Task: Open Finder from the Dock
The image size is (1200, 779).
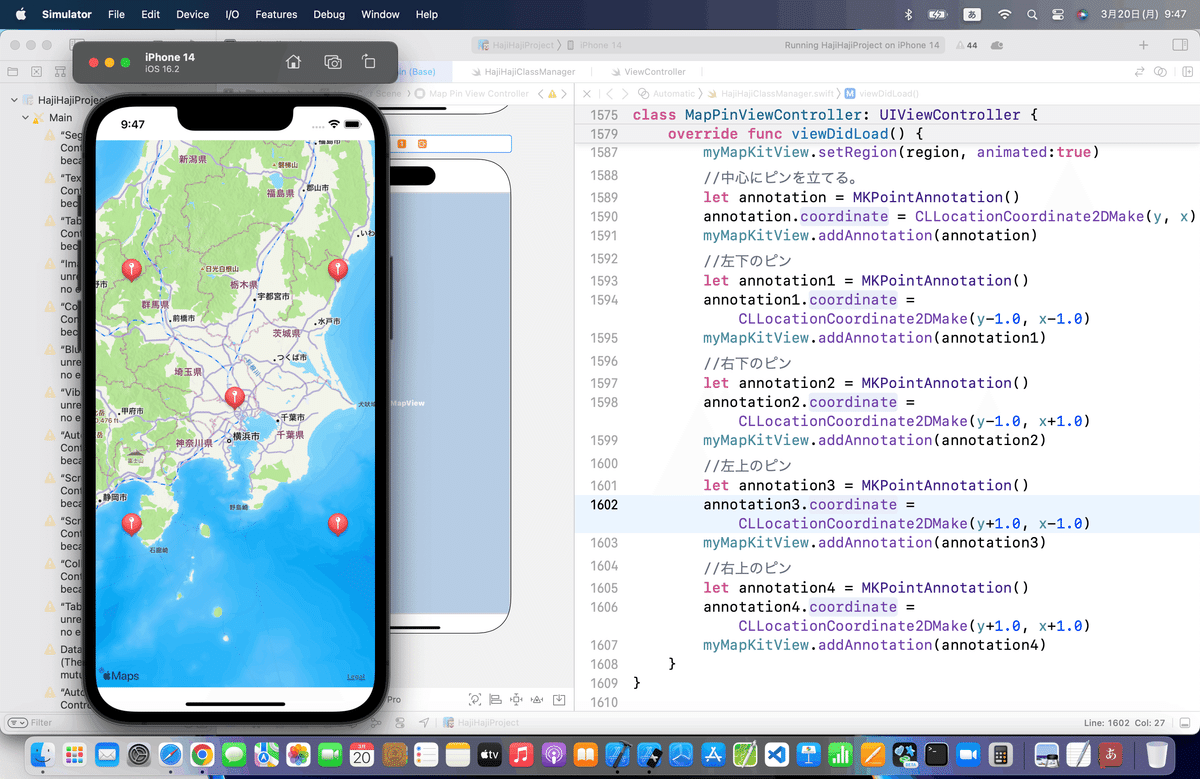Action: pos(42,754)
